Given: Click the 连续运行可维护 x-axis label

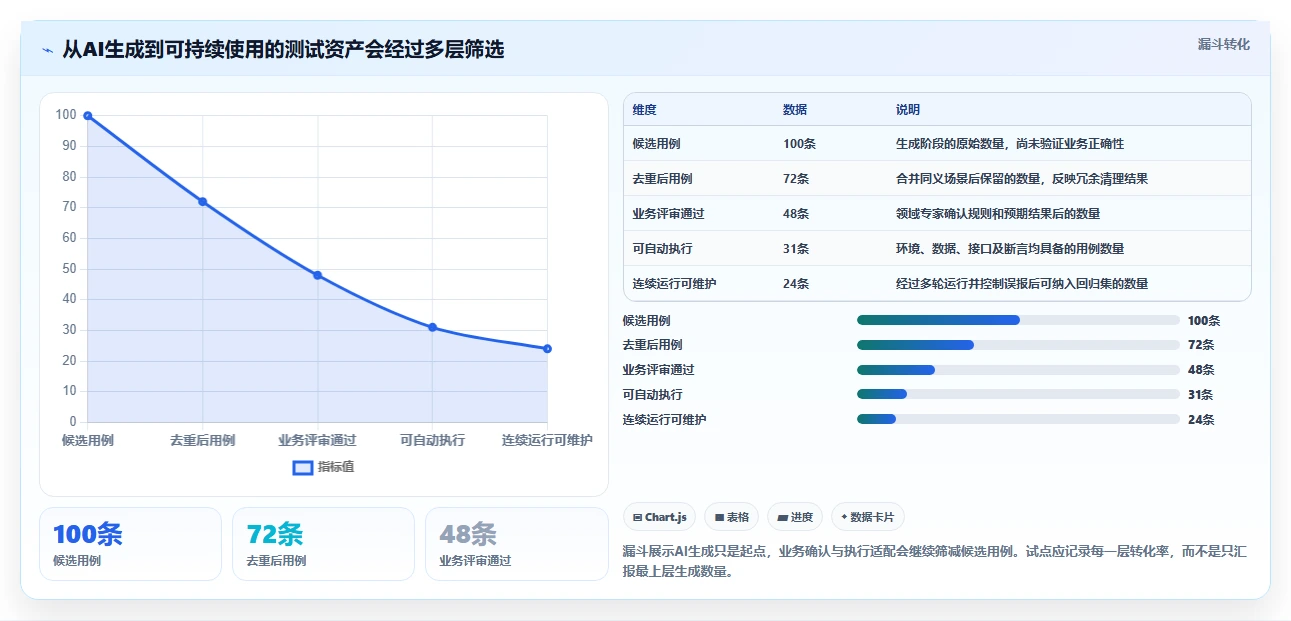Looking at the screenshot, I should click(547, 440).
